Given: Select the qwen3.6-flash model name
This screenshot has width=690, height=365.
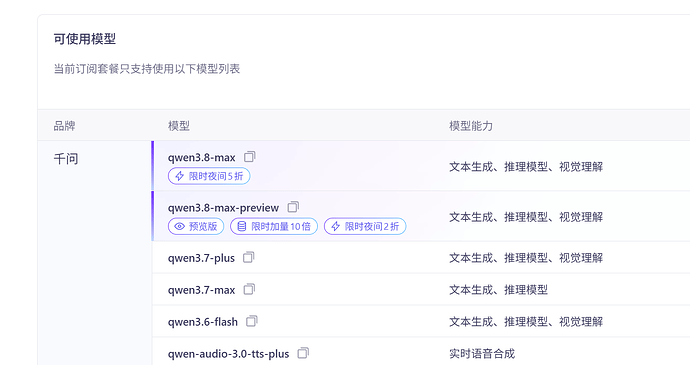Looking at the screenshot, I should [x=202, y=322].
